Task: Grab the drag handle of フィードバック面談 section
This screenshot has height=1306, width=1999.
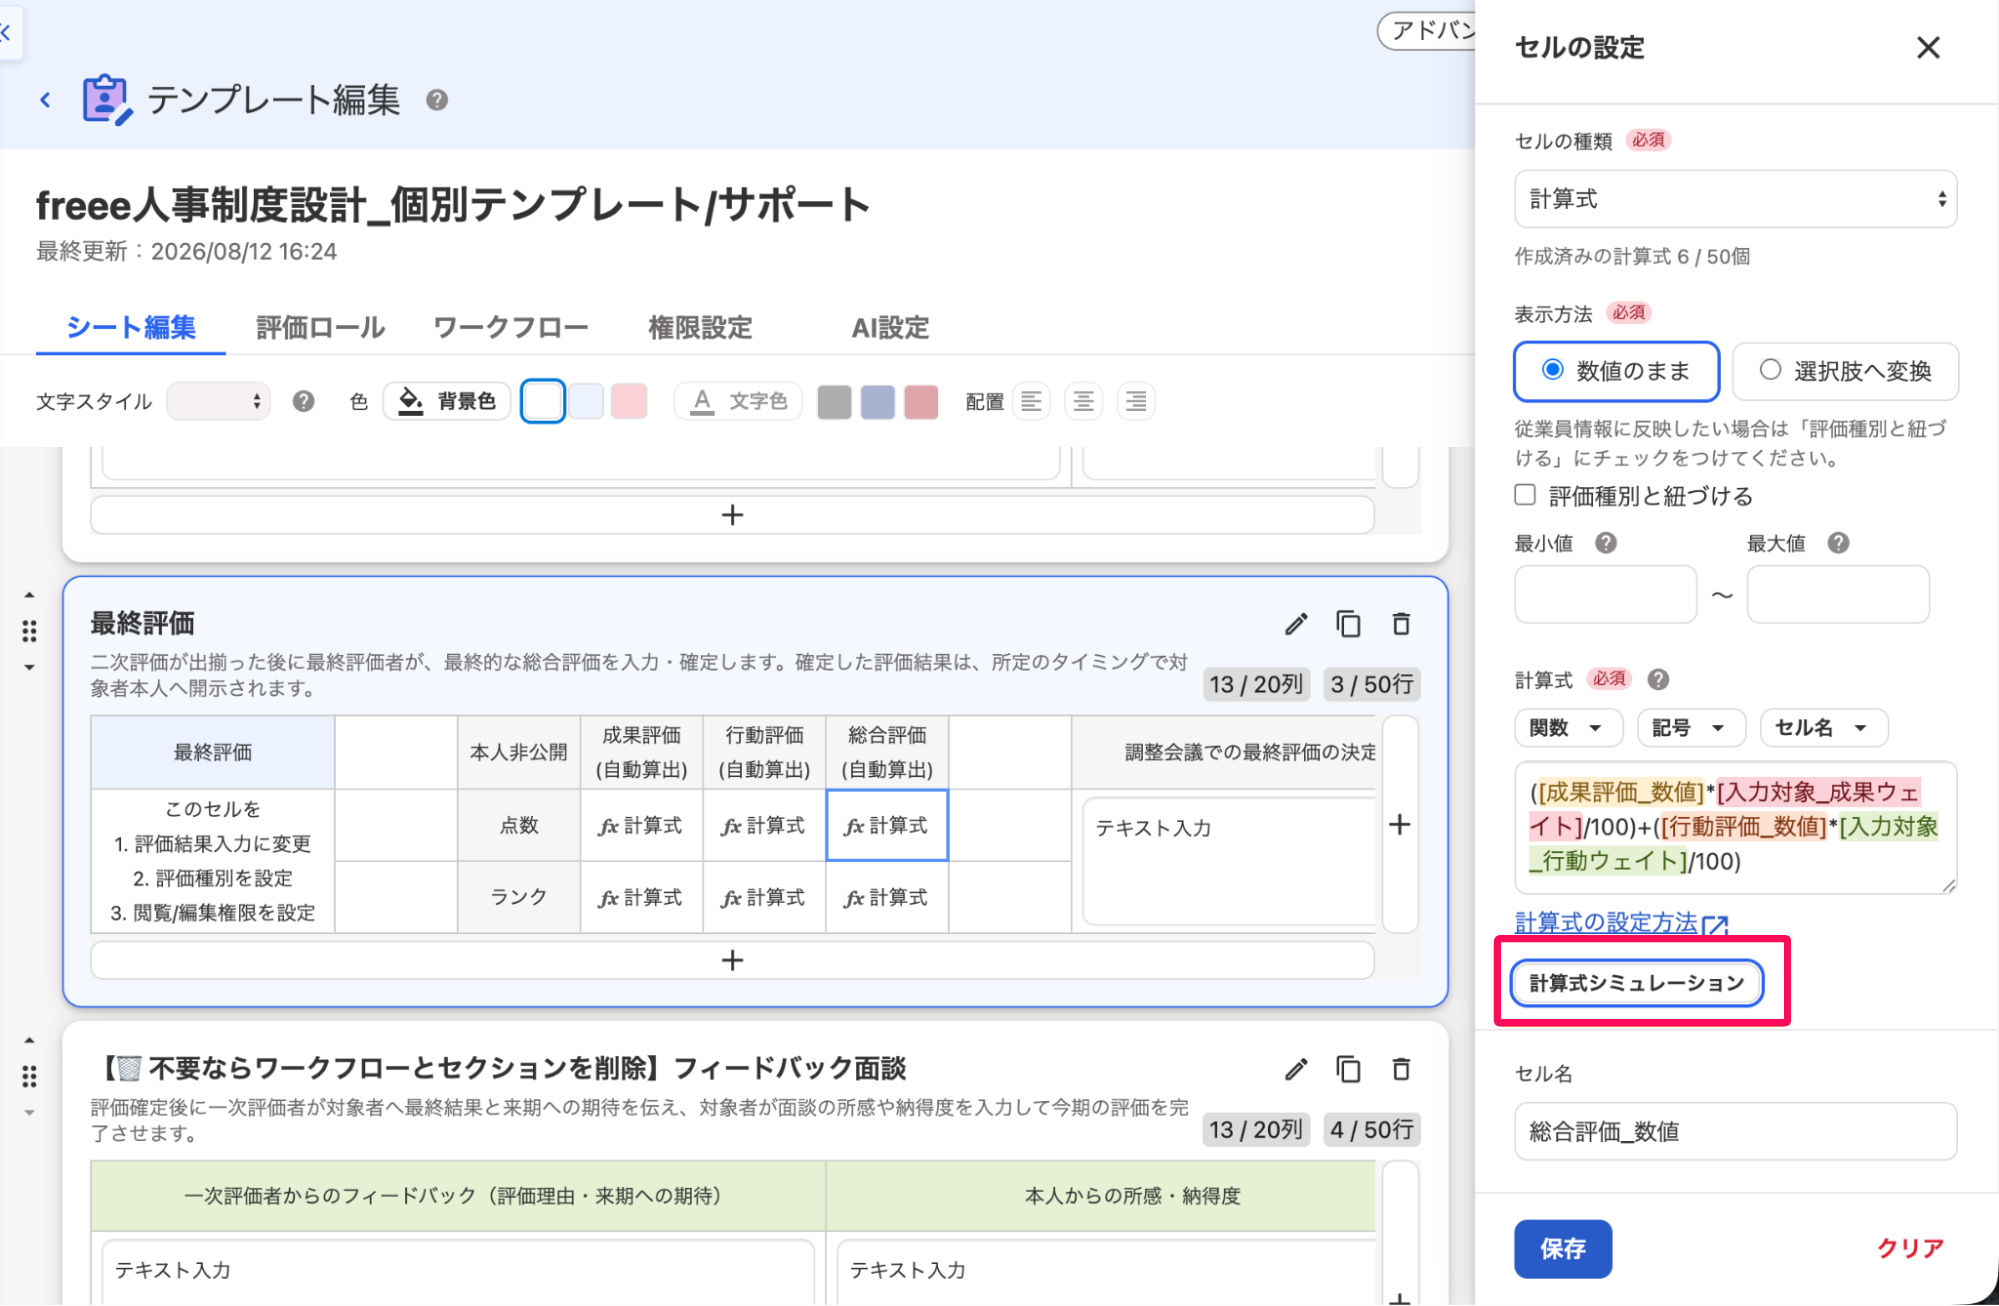Action: [x=29, y=1076]
